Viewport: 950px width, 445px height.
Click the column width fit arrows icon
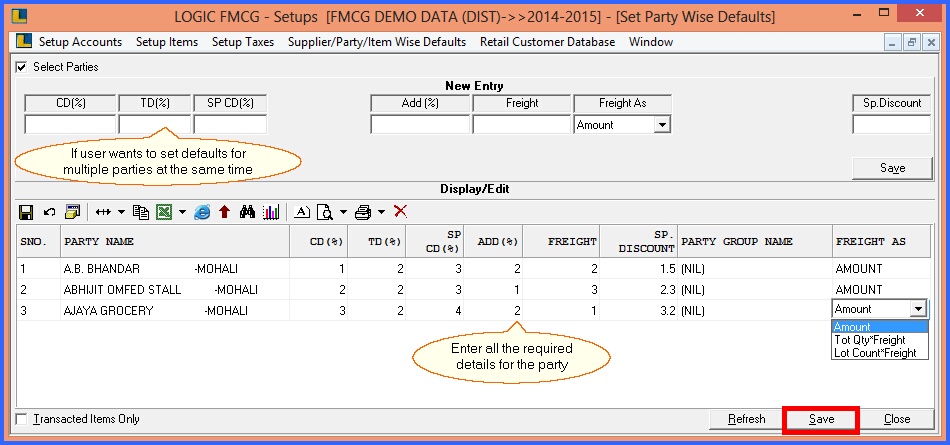104,212
